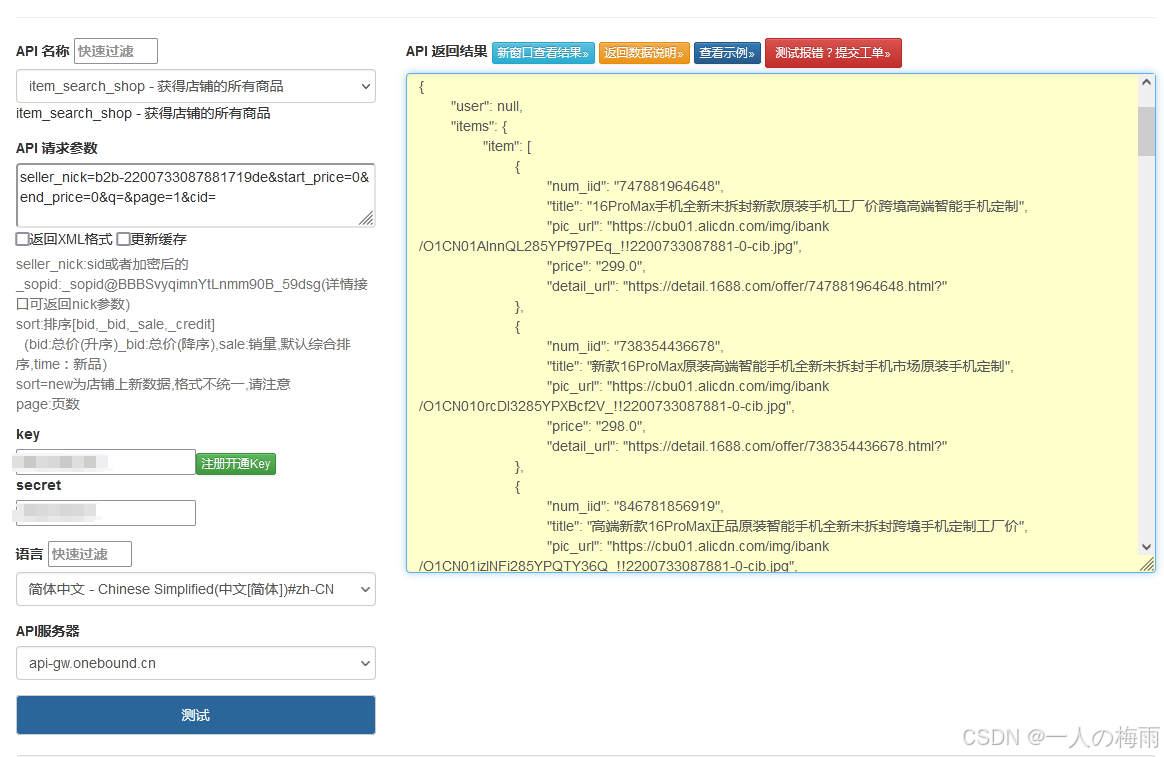Click the 返回数据说明 button

pyautogui.click(x=644, y=53)
